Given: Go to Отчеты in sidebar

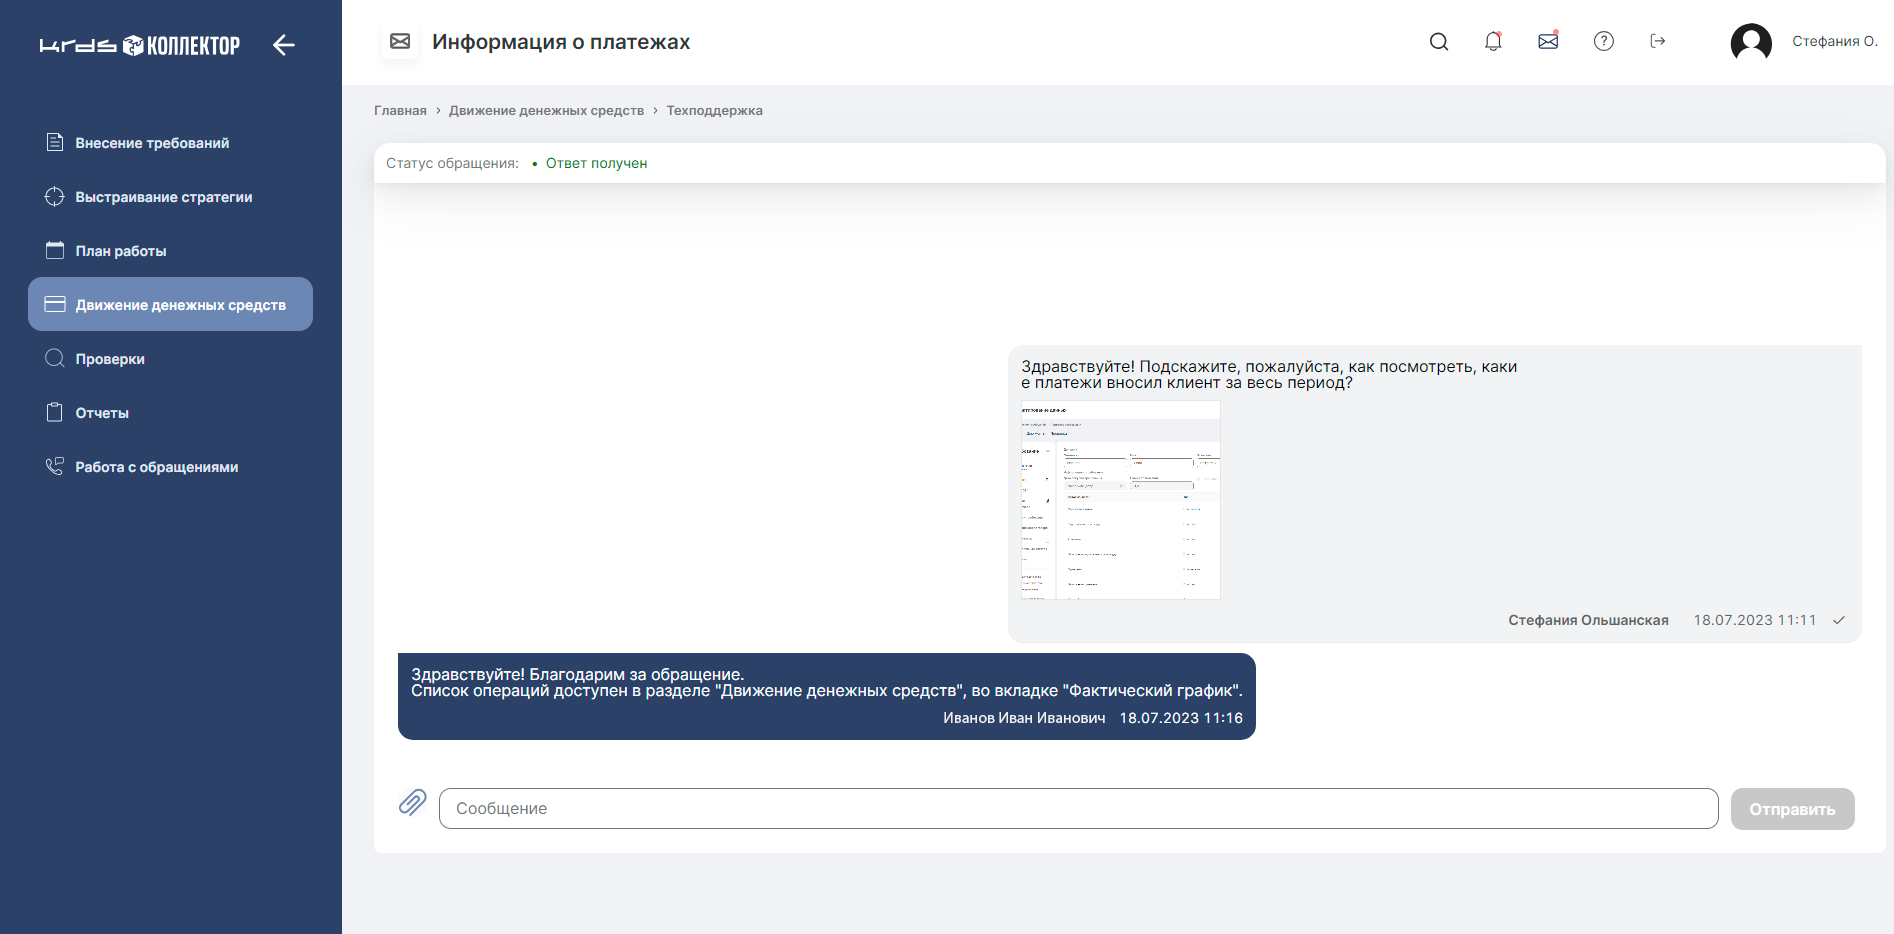Looking at the screenshot, I should (102, 413).
